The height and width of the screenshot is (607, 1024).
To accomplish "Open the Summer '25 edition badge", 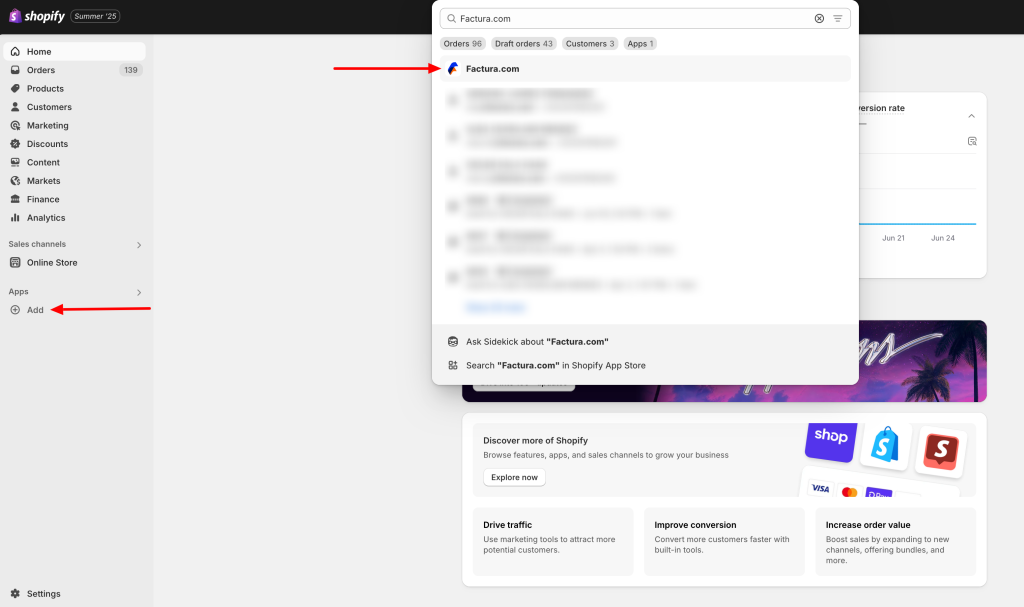I will pyautogui.click(x=95, y=16).
